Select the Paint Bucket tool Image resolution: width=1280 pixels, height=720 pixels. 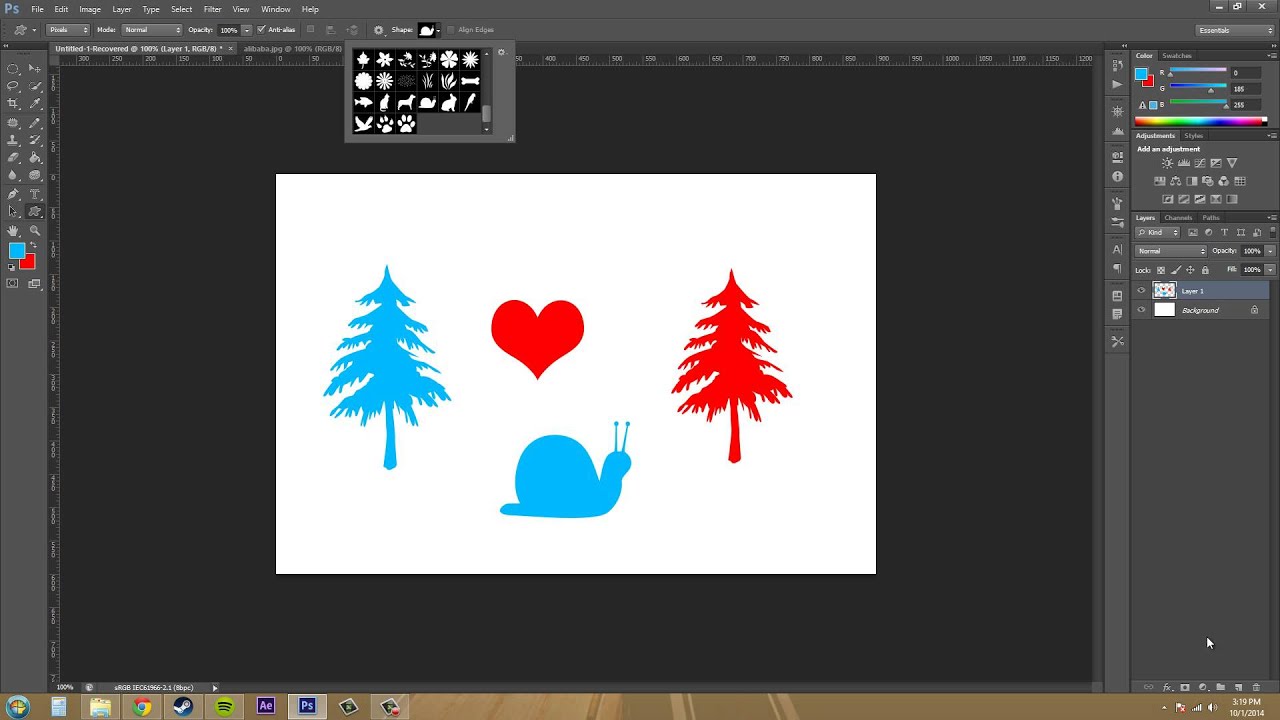[35, 157]
